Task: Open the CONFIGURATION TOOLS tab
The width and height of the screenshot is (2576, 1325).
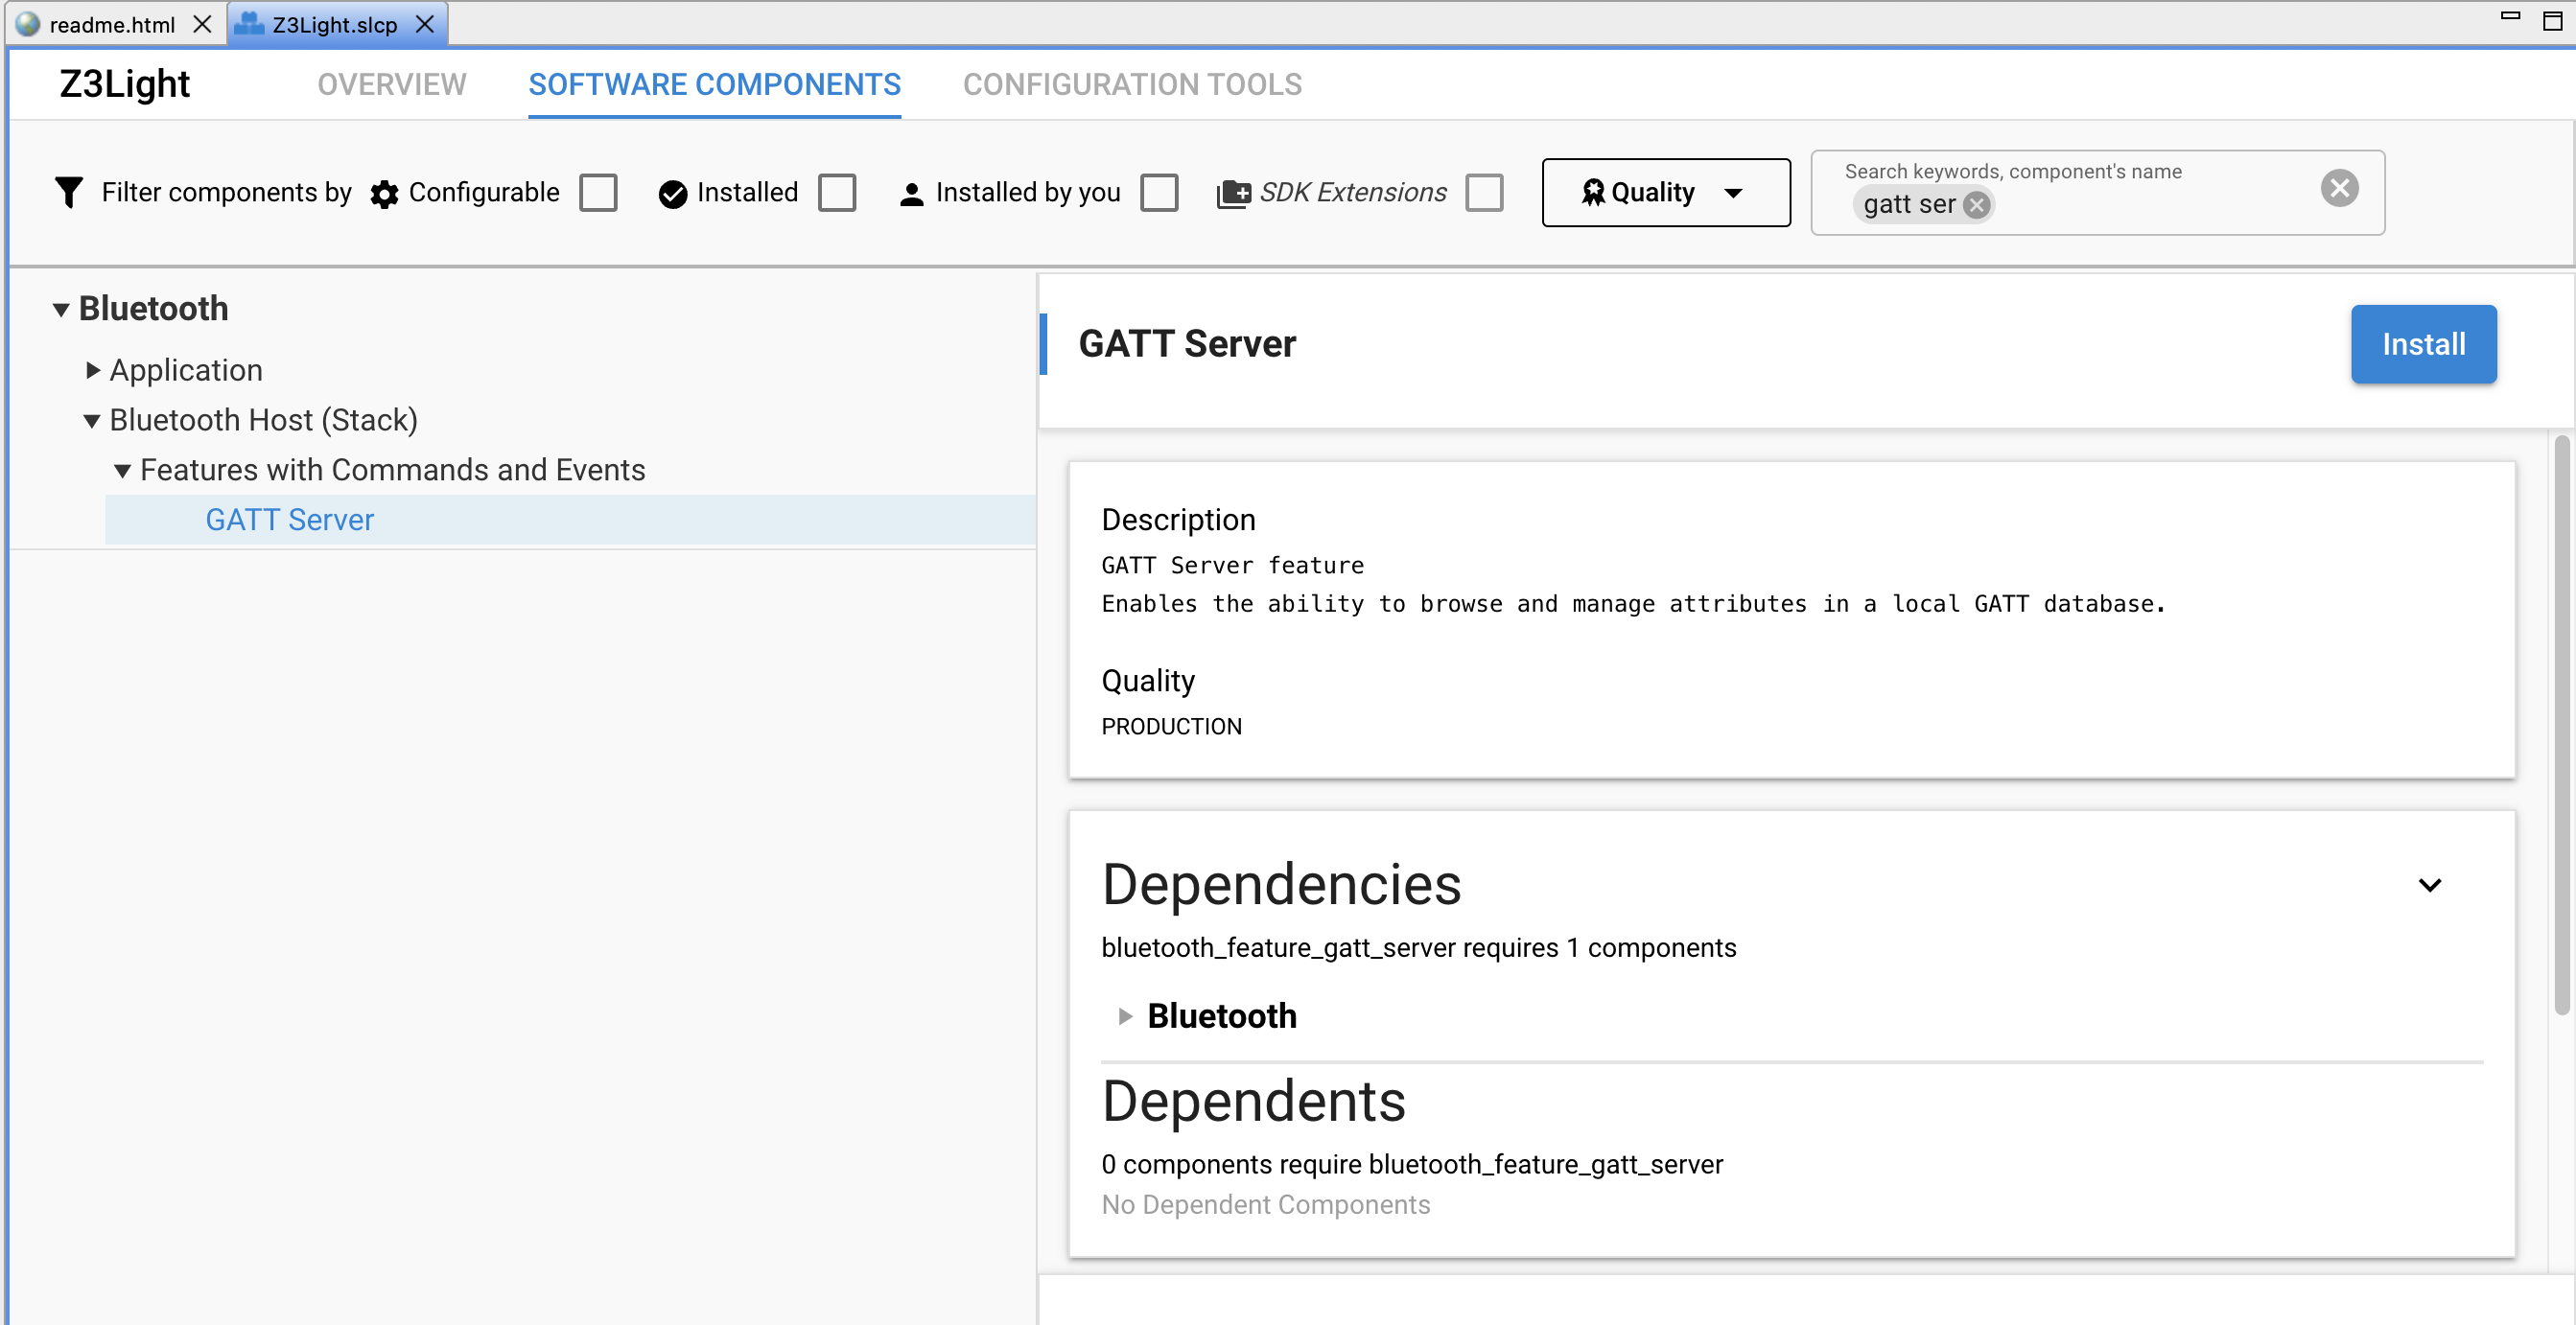Action: click(1131, 84)
